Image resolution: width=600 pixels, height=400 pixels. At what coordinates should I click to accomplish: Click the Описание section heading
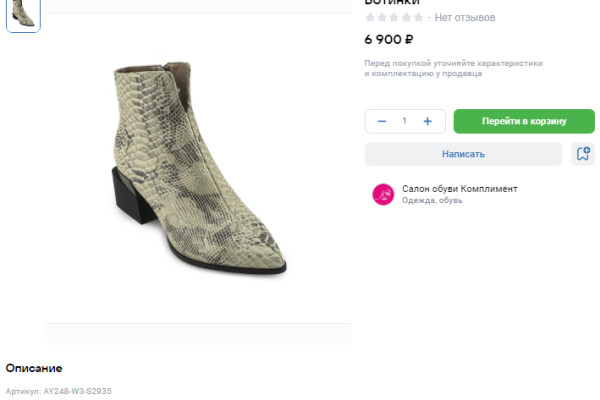click(x=34, y=368)
